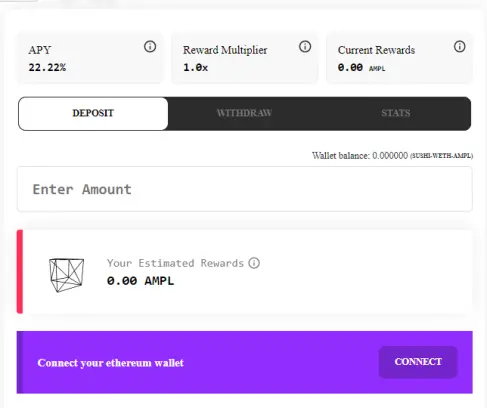Click the CONNECT wallet button
The image size is (487, 408).
pos(418,362)
